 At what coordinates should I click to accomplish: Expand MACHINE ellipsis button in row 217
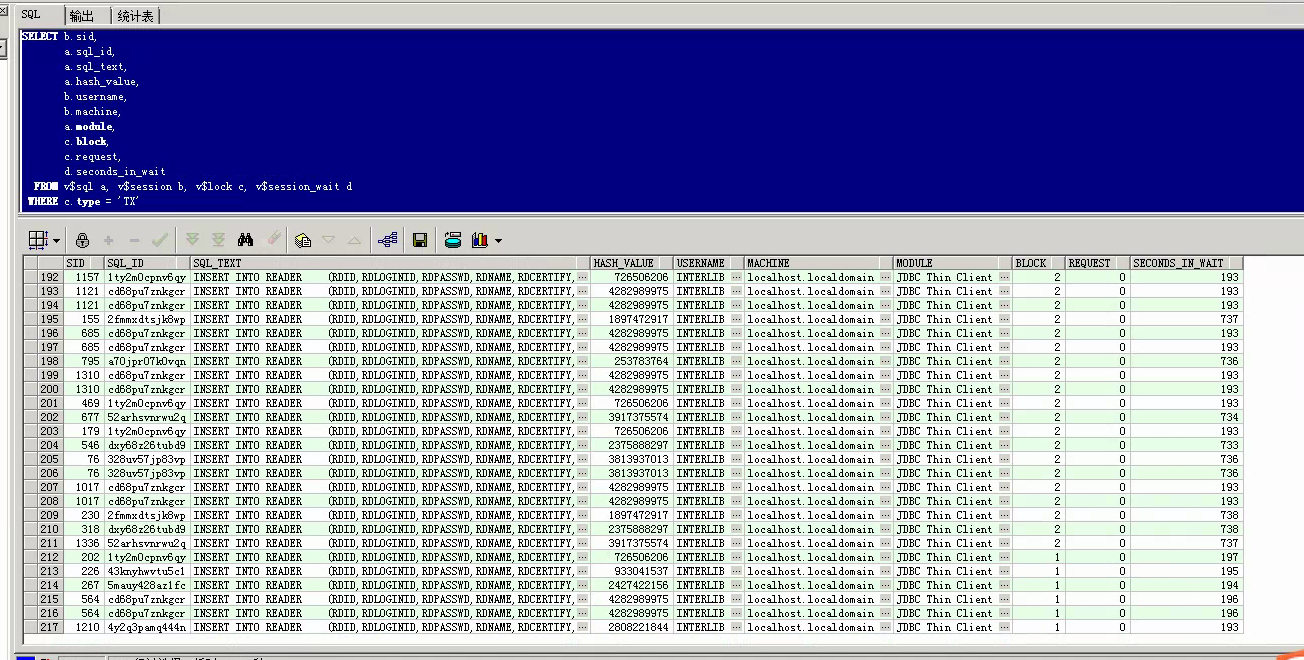coord(884,627)
